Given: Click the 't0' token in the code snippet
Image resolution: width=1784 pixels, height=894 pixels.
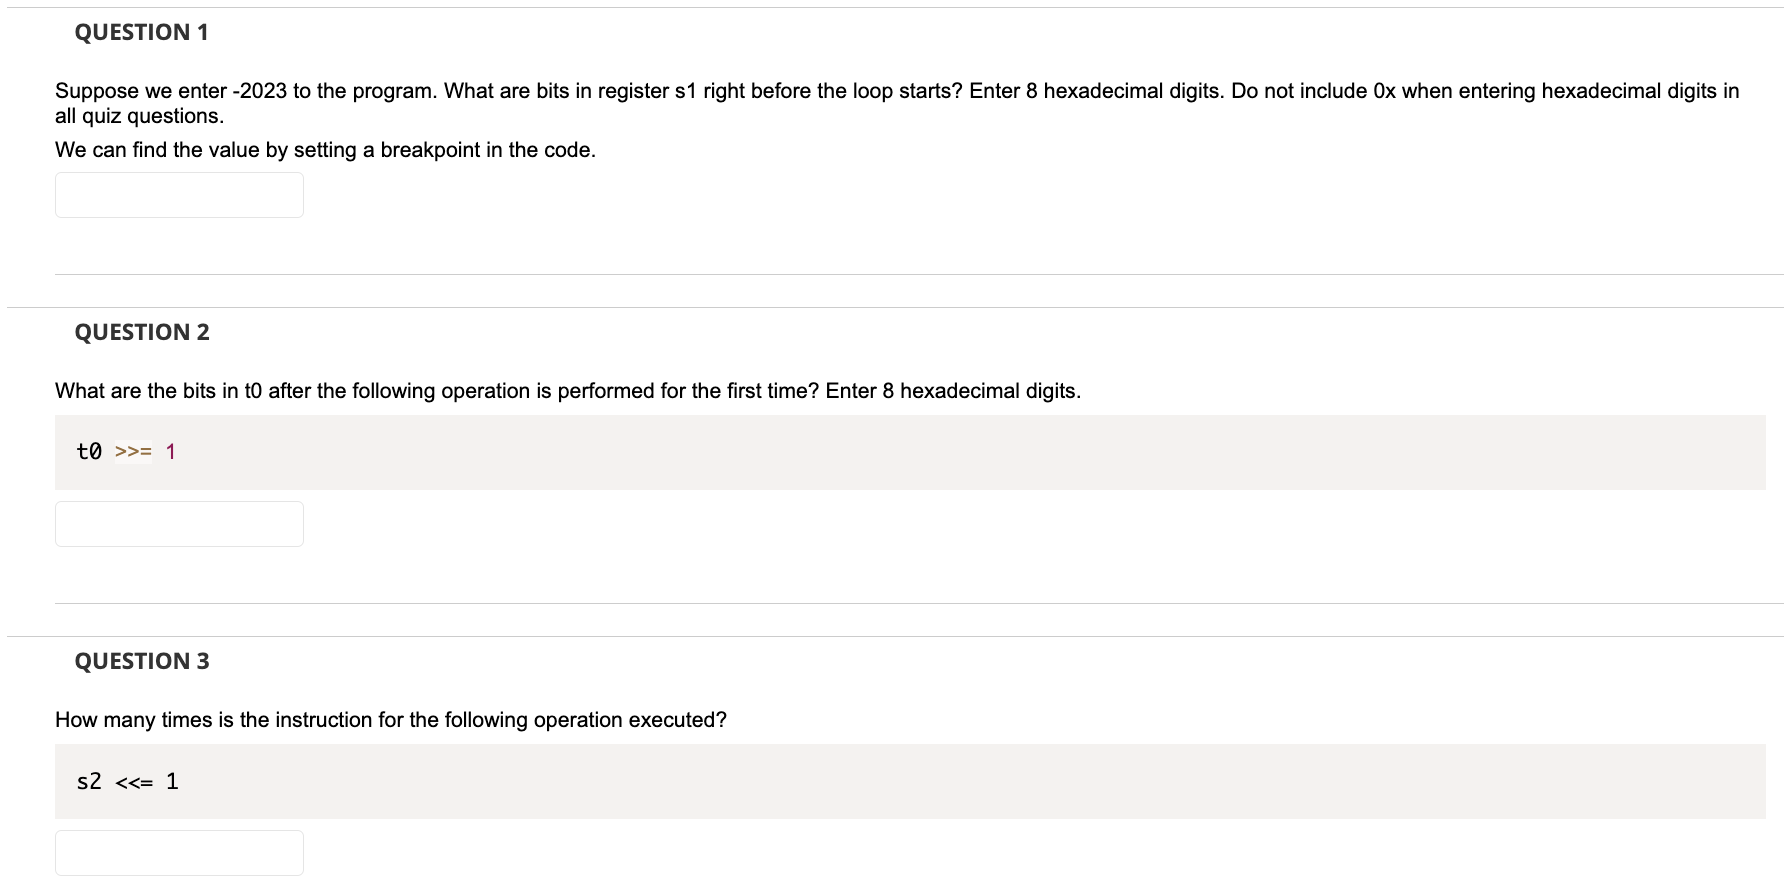Looking at the screenshot, I should 89,452.
